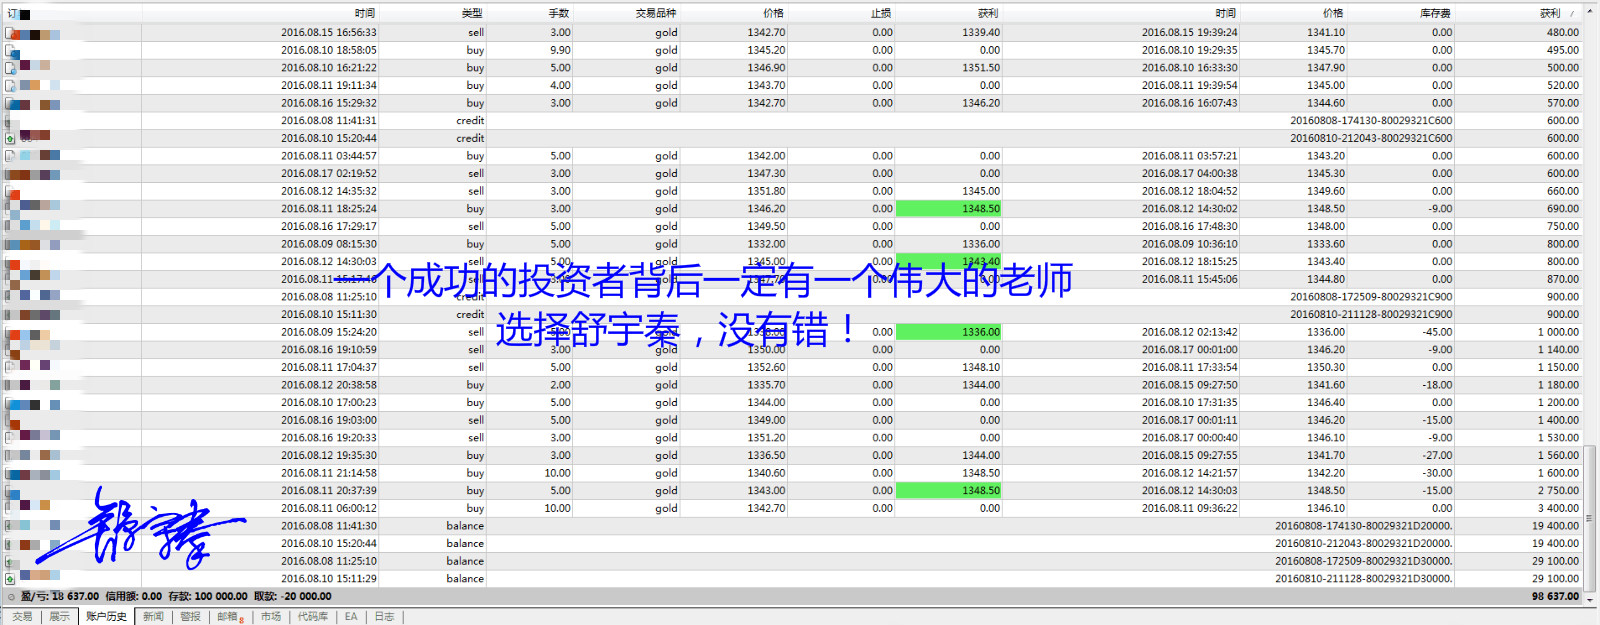This screenshot has width=1600, height=625.
Task: Open the 新闻 tab
Action: pyautogui.click(x=153, y=617)
